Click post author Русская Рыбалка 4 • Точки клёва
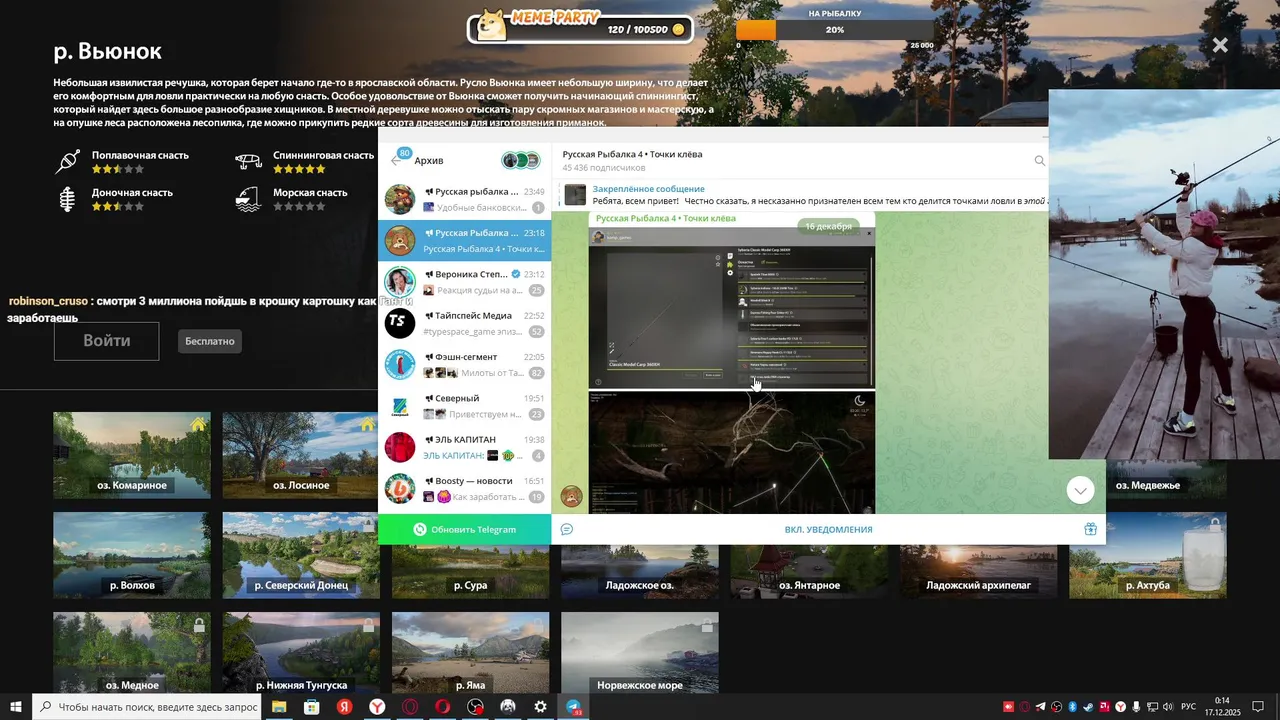This screenshot has height=720, width=1280. (x=665, y=218)
